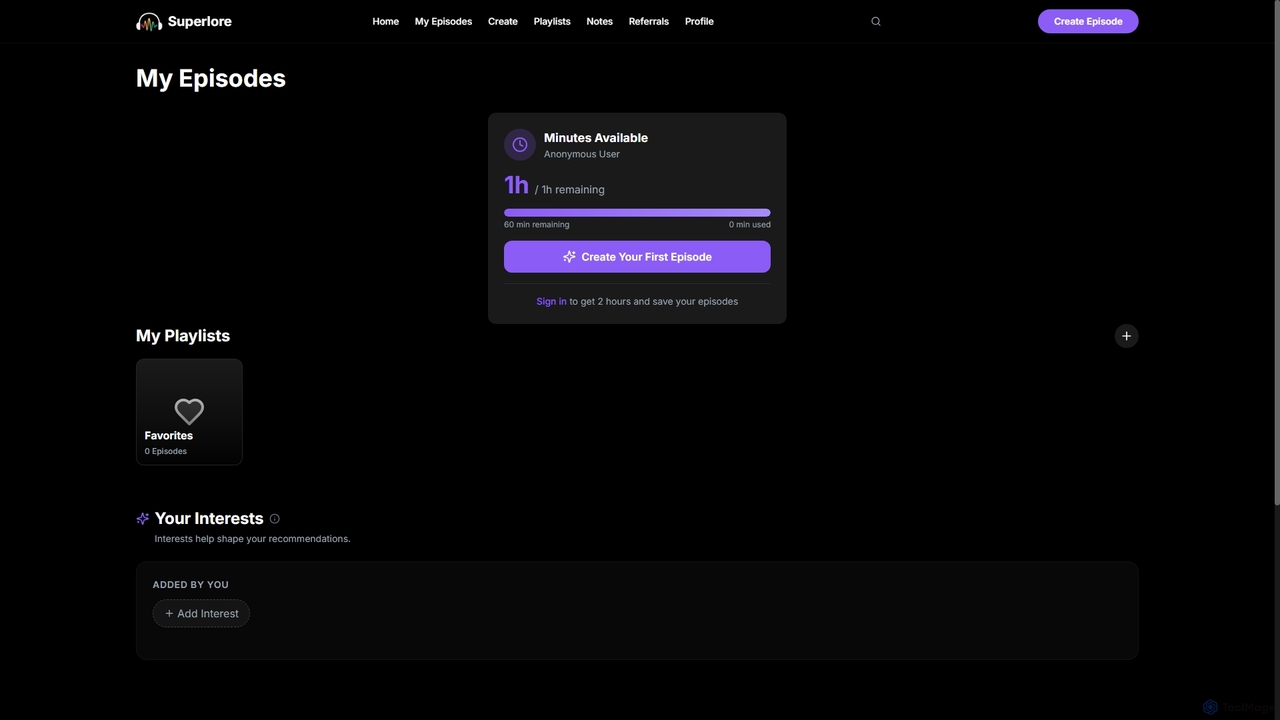Go to the Profile page
Viewport: 1280px width, 720px height.
pos(699,21)
